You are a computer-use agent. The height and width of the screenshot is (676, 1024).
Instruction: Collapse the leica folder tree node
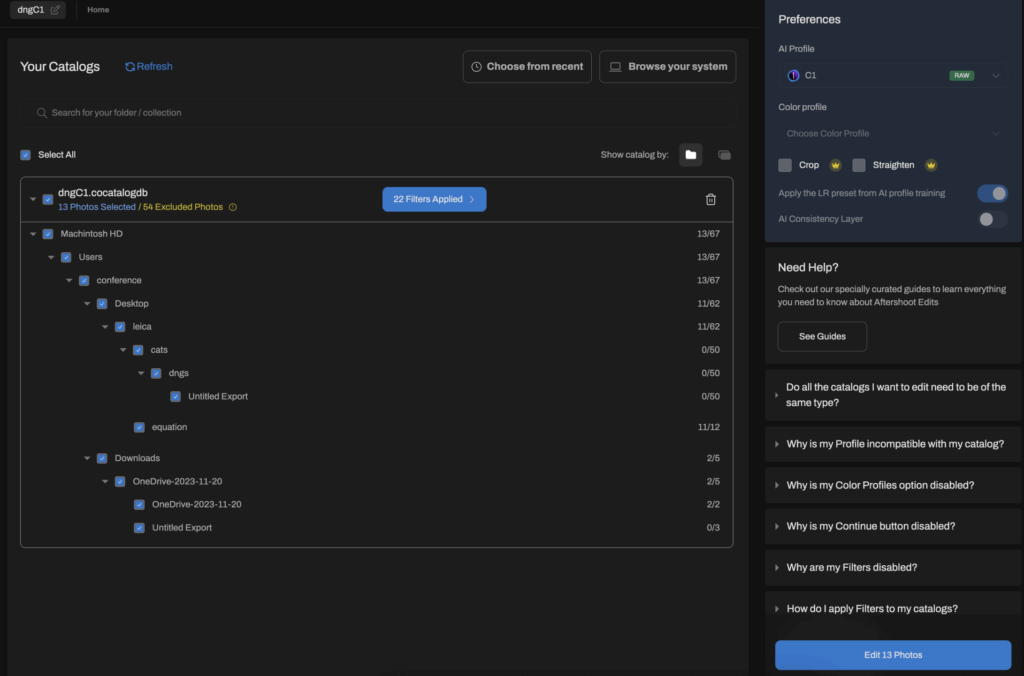click(106, 327)
